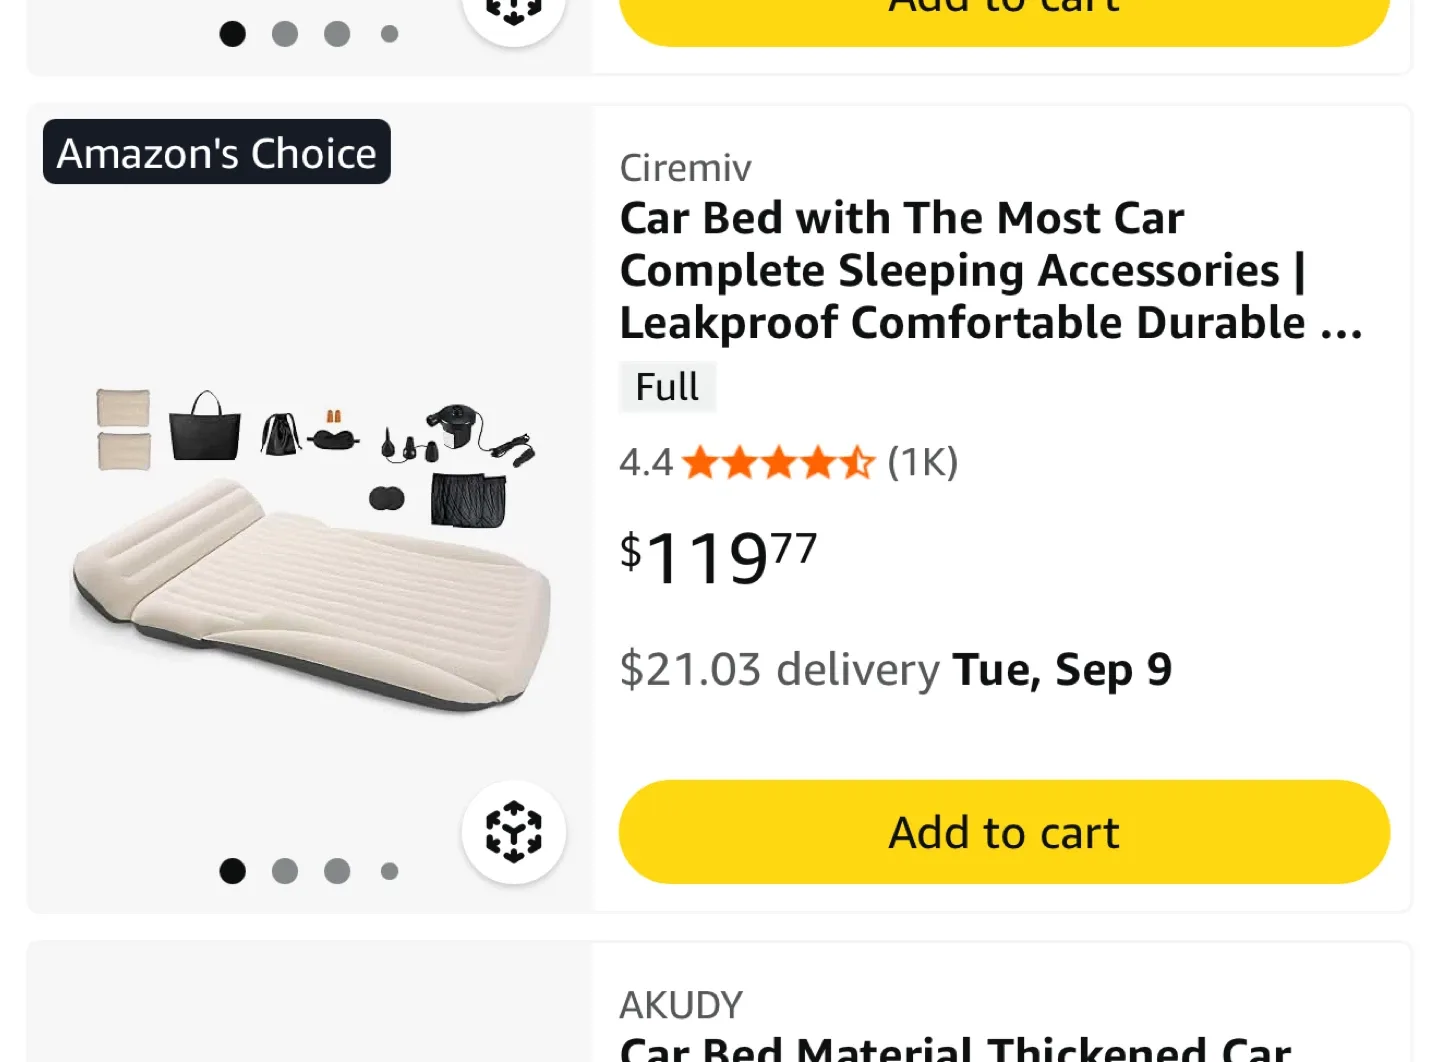Screen dimensions: 1440x1062
Task: Select the Full size option badge
Action: [667, 387]
